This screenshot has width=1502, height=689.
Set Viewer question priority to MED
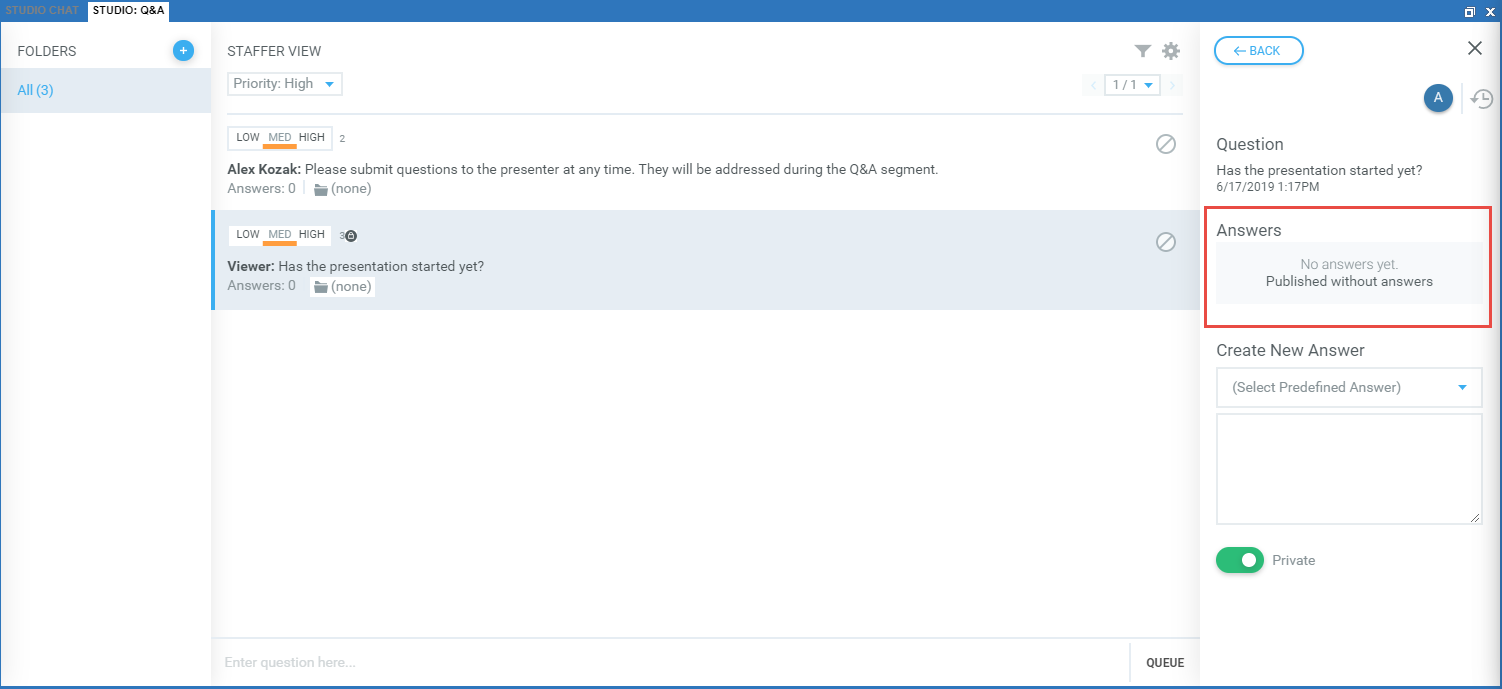(280, 234)
